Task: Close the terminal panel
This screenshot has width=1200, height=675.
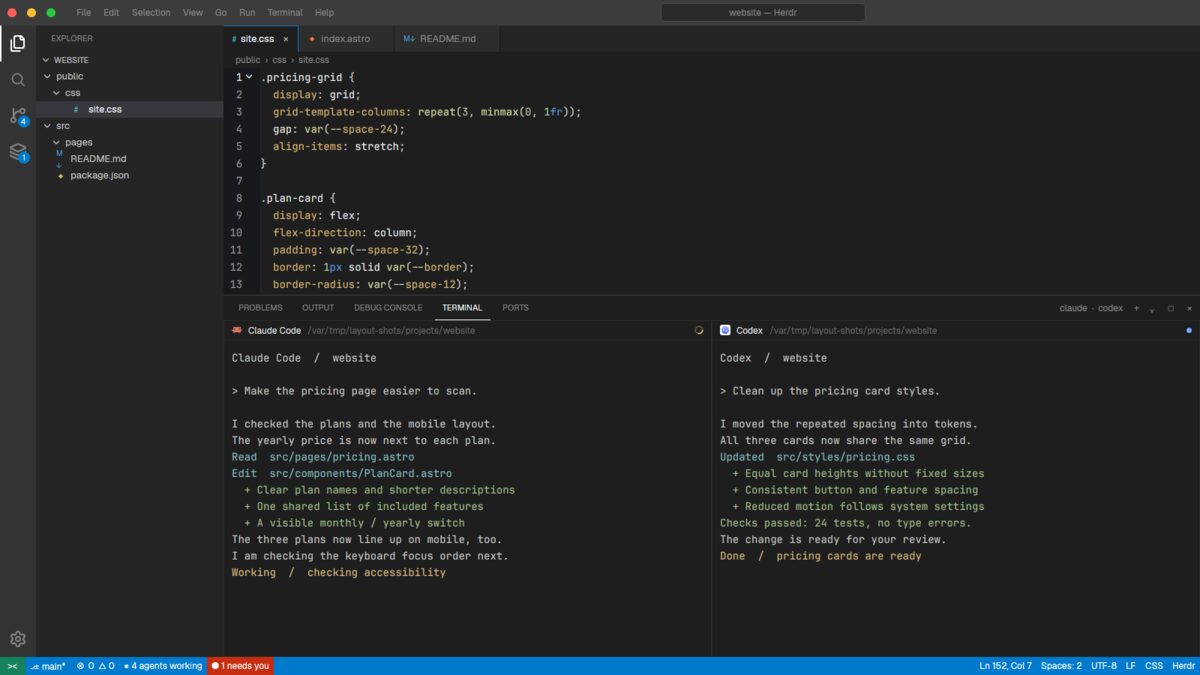Action: (x=1189, y=308)
